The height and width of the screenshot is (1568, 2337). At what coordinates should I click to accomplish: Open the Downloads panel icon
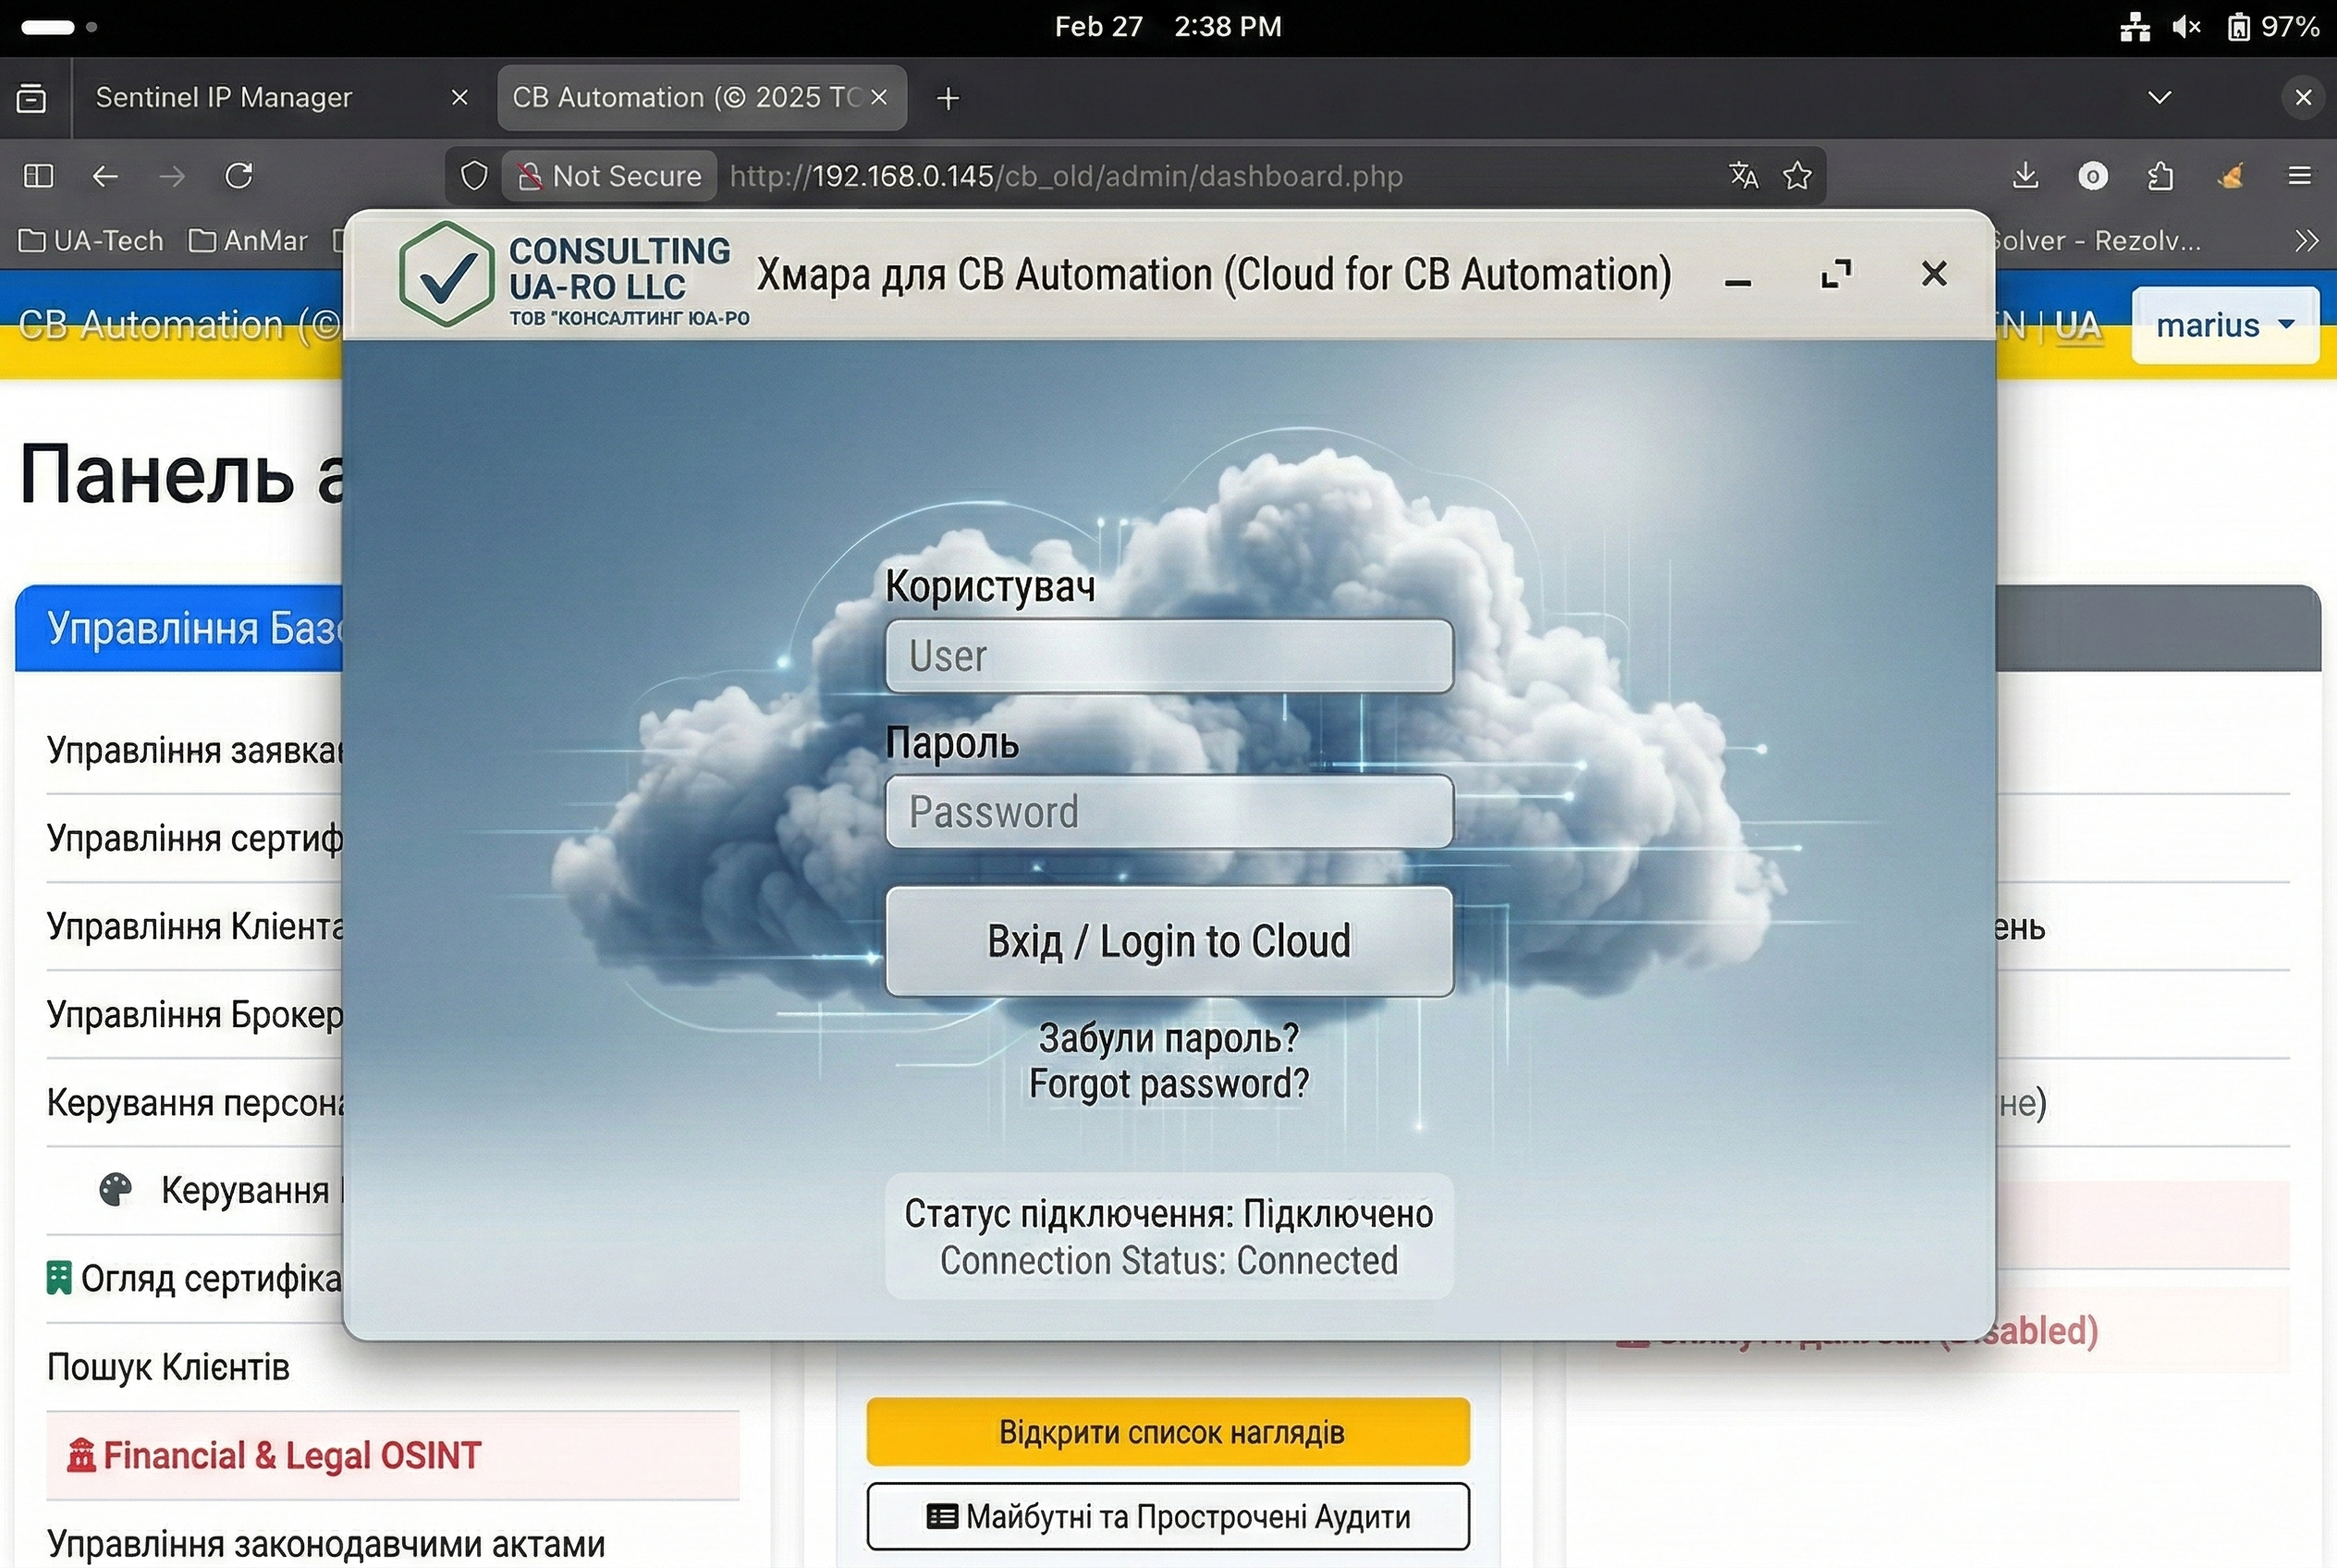tap(2024, 175)
